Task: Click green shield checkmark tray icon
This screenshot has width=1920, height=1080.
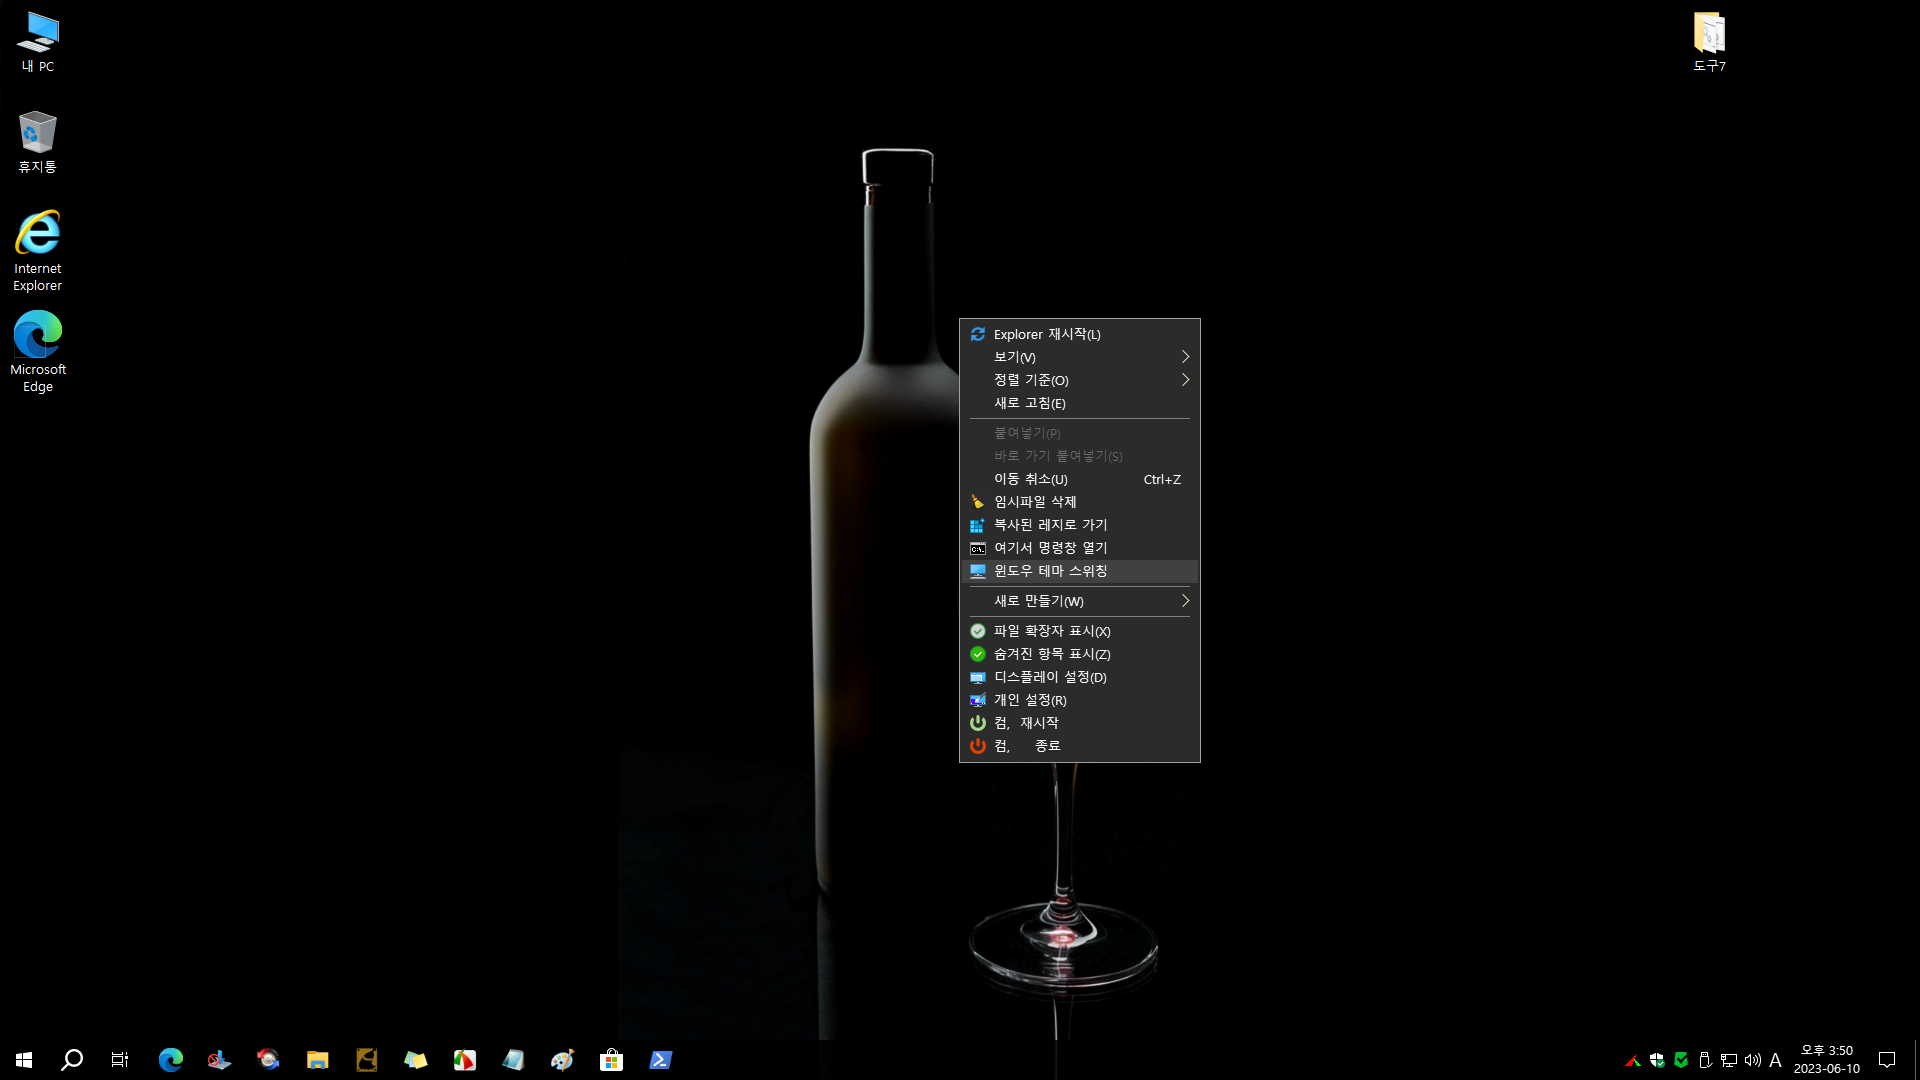Action: click(1681, 1060)
